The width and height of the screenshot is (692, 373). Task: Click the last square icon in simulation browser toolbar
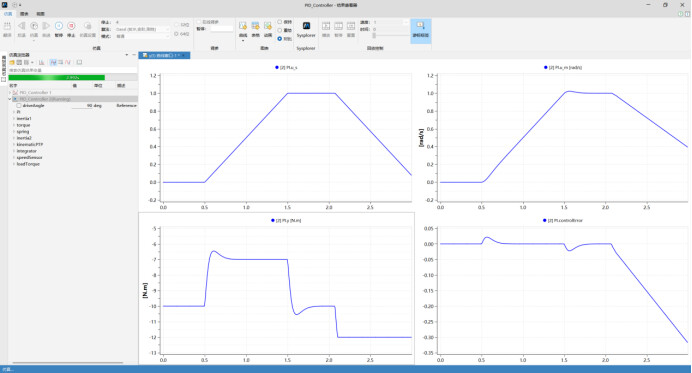click(x=79, y=63)
